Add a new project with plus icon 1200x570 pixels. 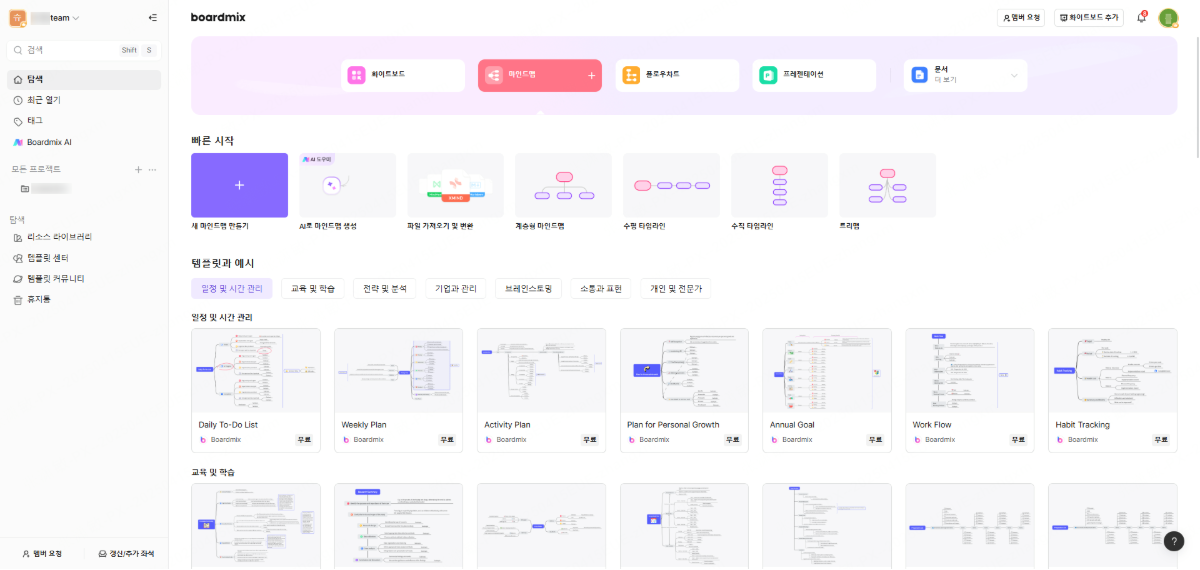click(138, 169)
